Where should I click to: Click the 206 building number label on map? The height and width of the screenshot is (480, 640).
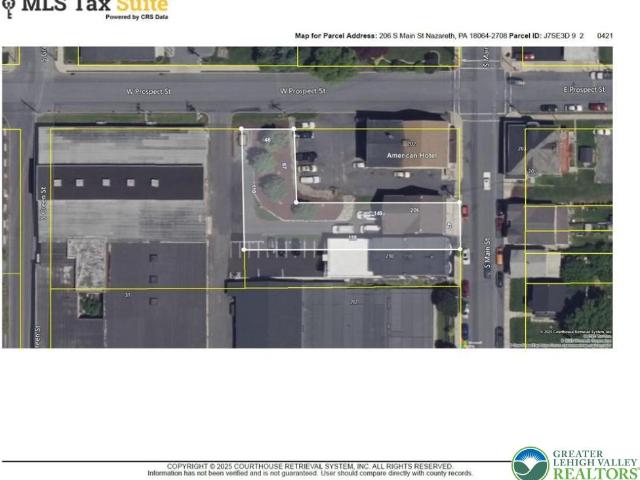(x=414, y=210)
